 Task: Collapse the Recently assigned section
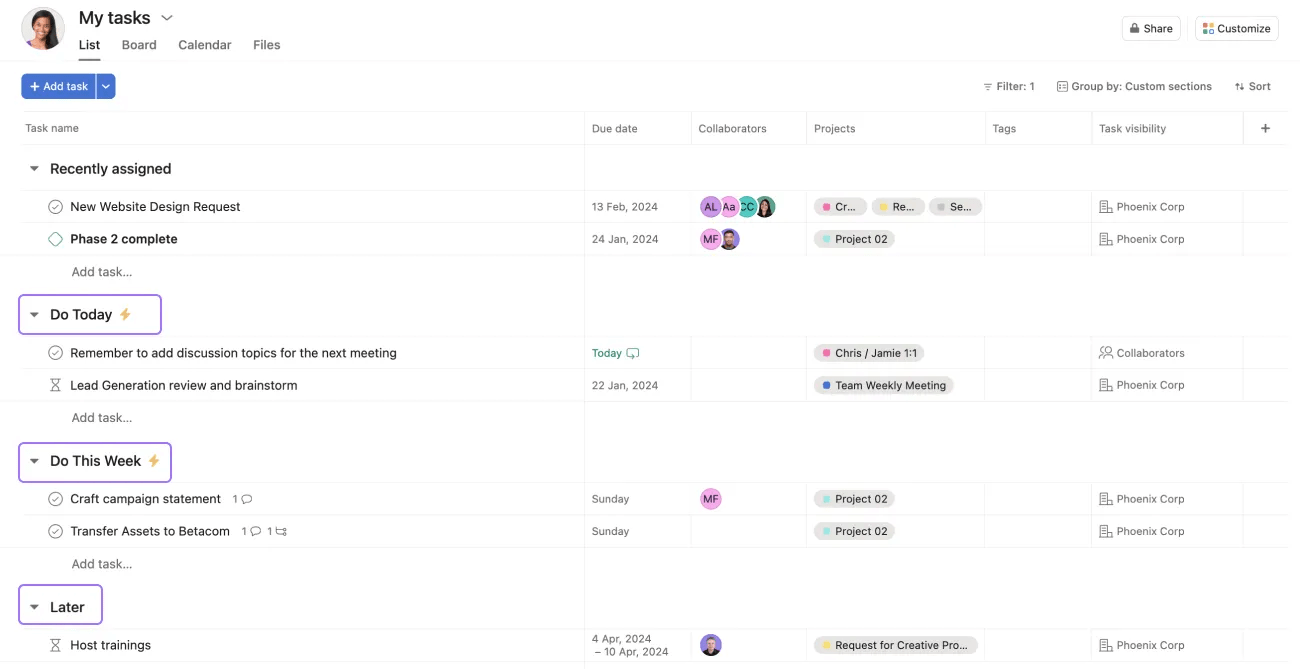33,168
